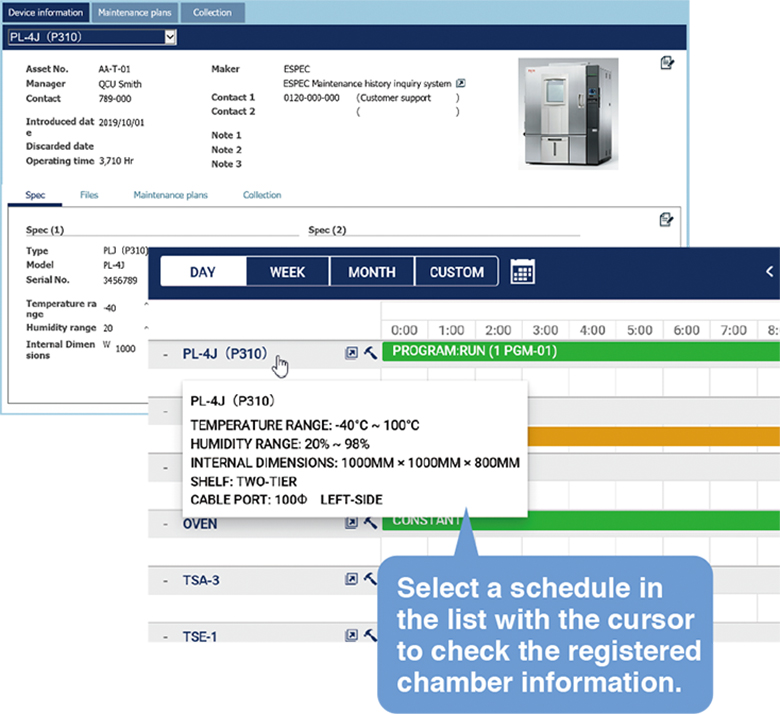
Task: Click the Manager name QCU Smith
Action: (x=120, y=84)
